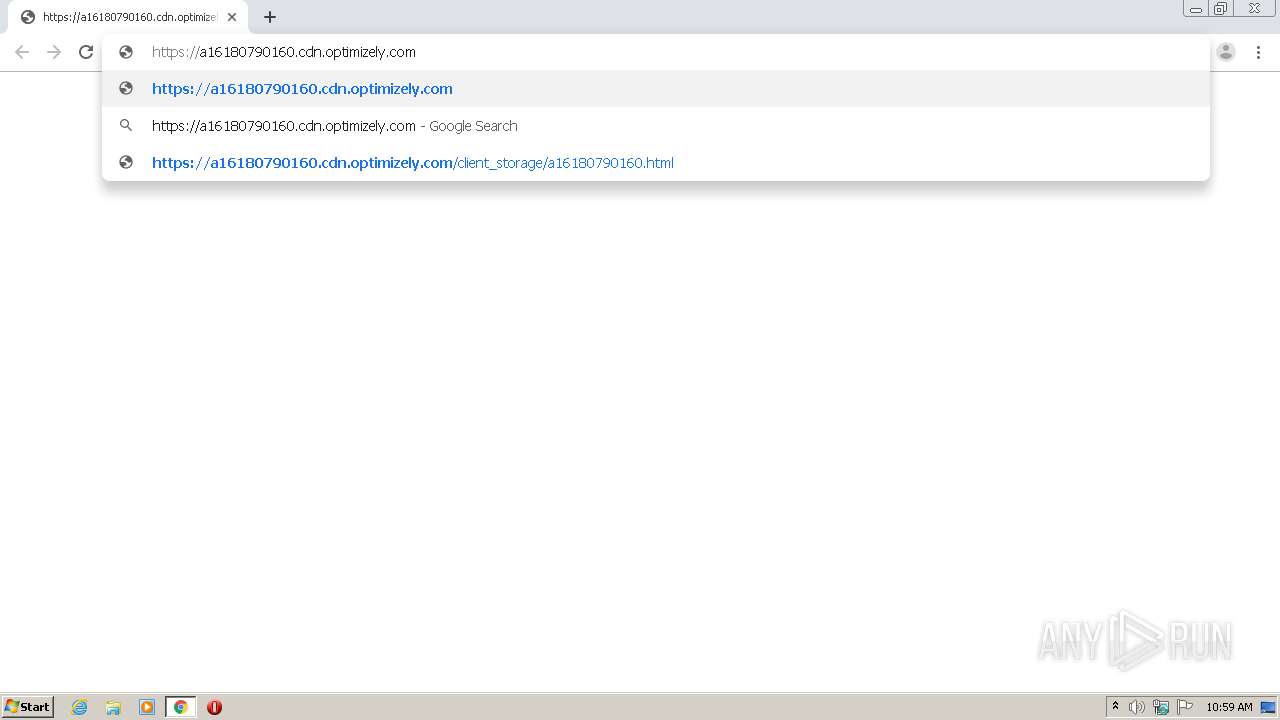Click the Chrome taskbar button

point(181,707)
